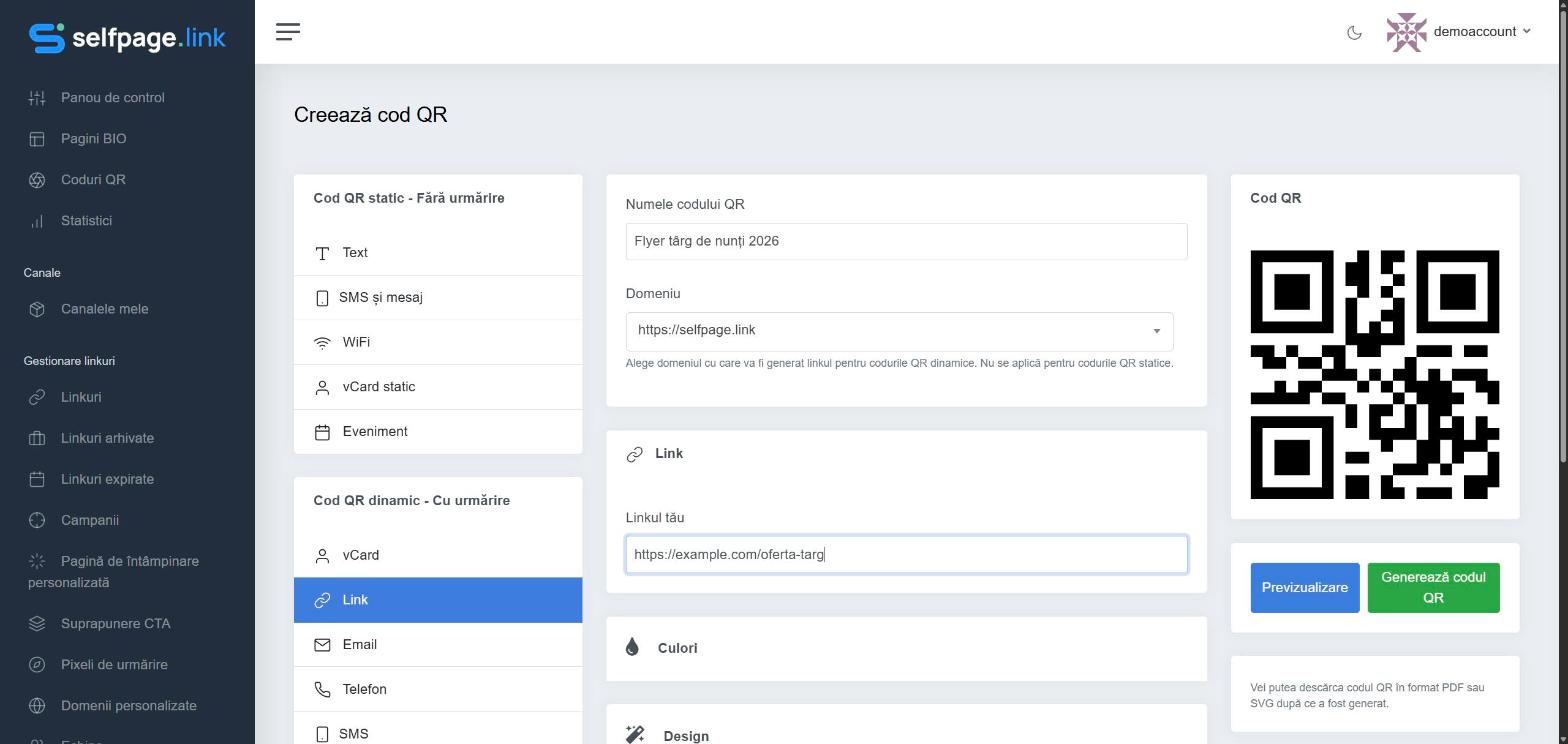Choose the WiFi QR type
1568x744 pixels.
pyautogui.click(x=438, y=342)
